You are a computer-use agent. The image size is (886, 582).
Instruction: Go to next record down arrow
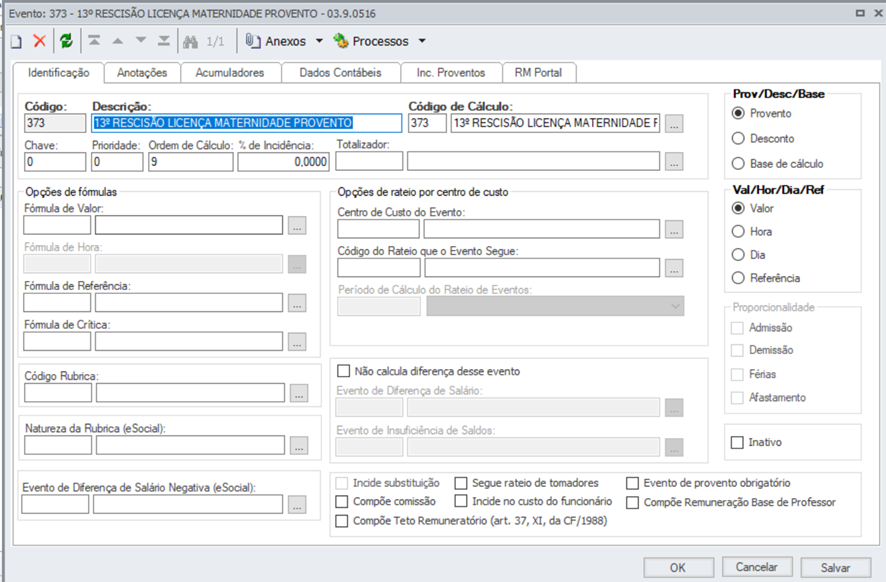(141, 41)
